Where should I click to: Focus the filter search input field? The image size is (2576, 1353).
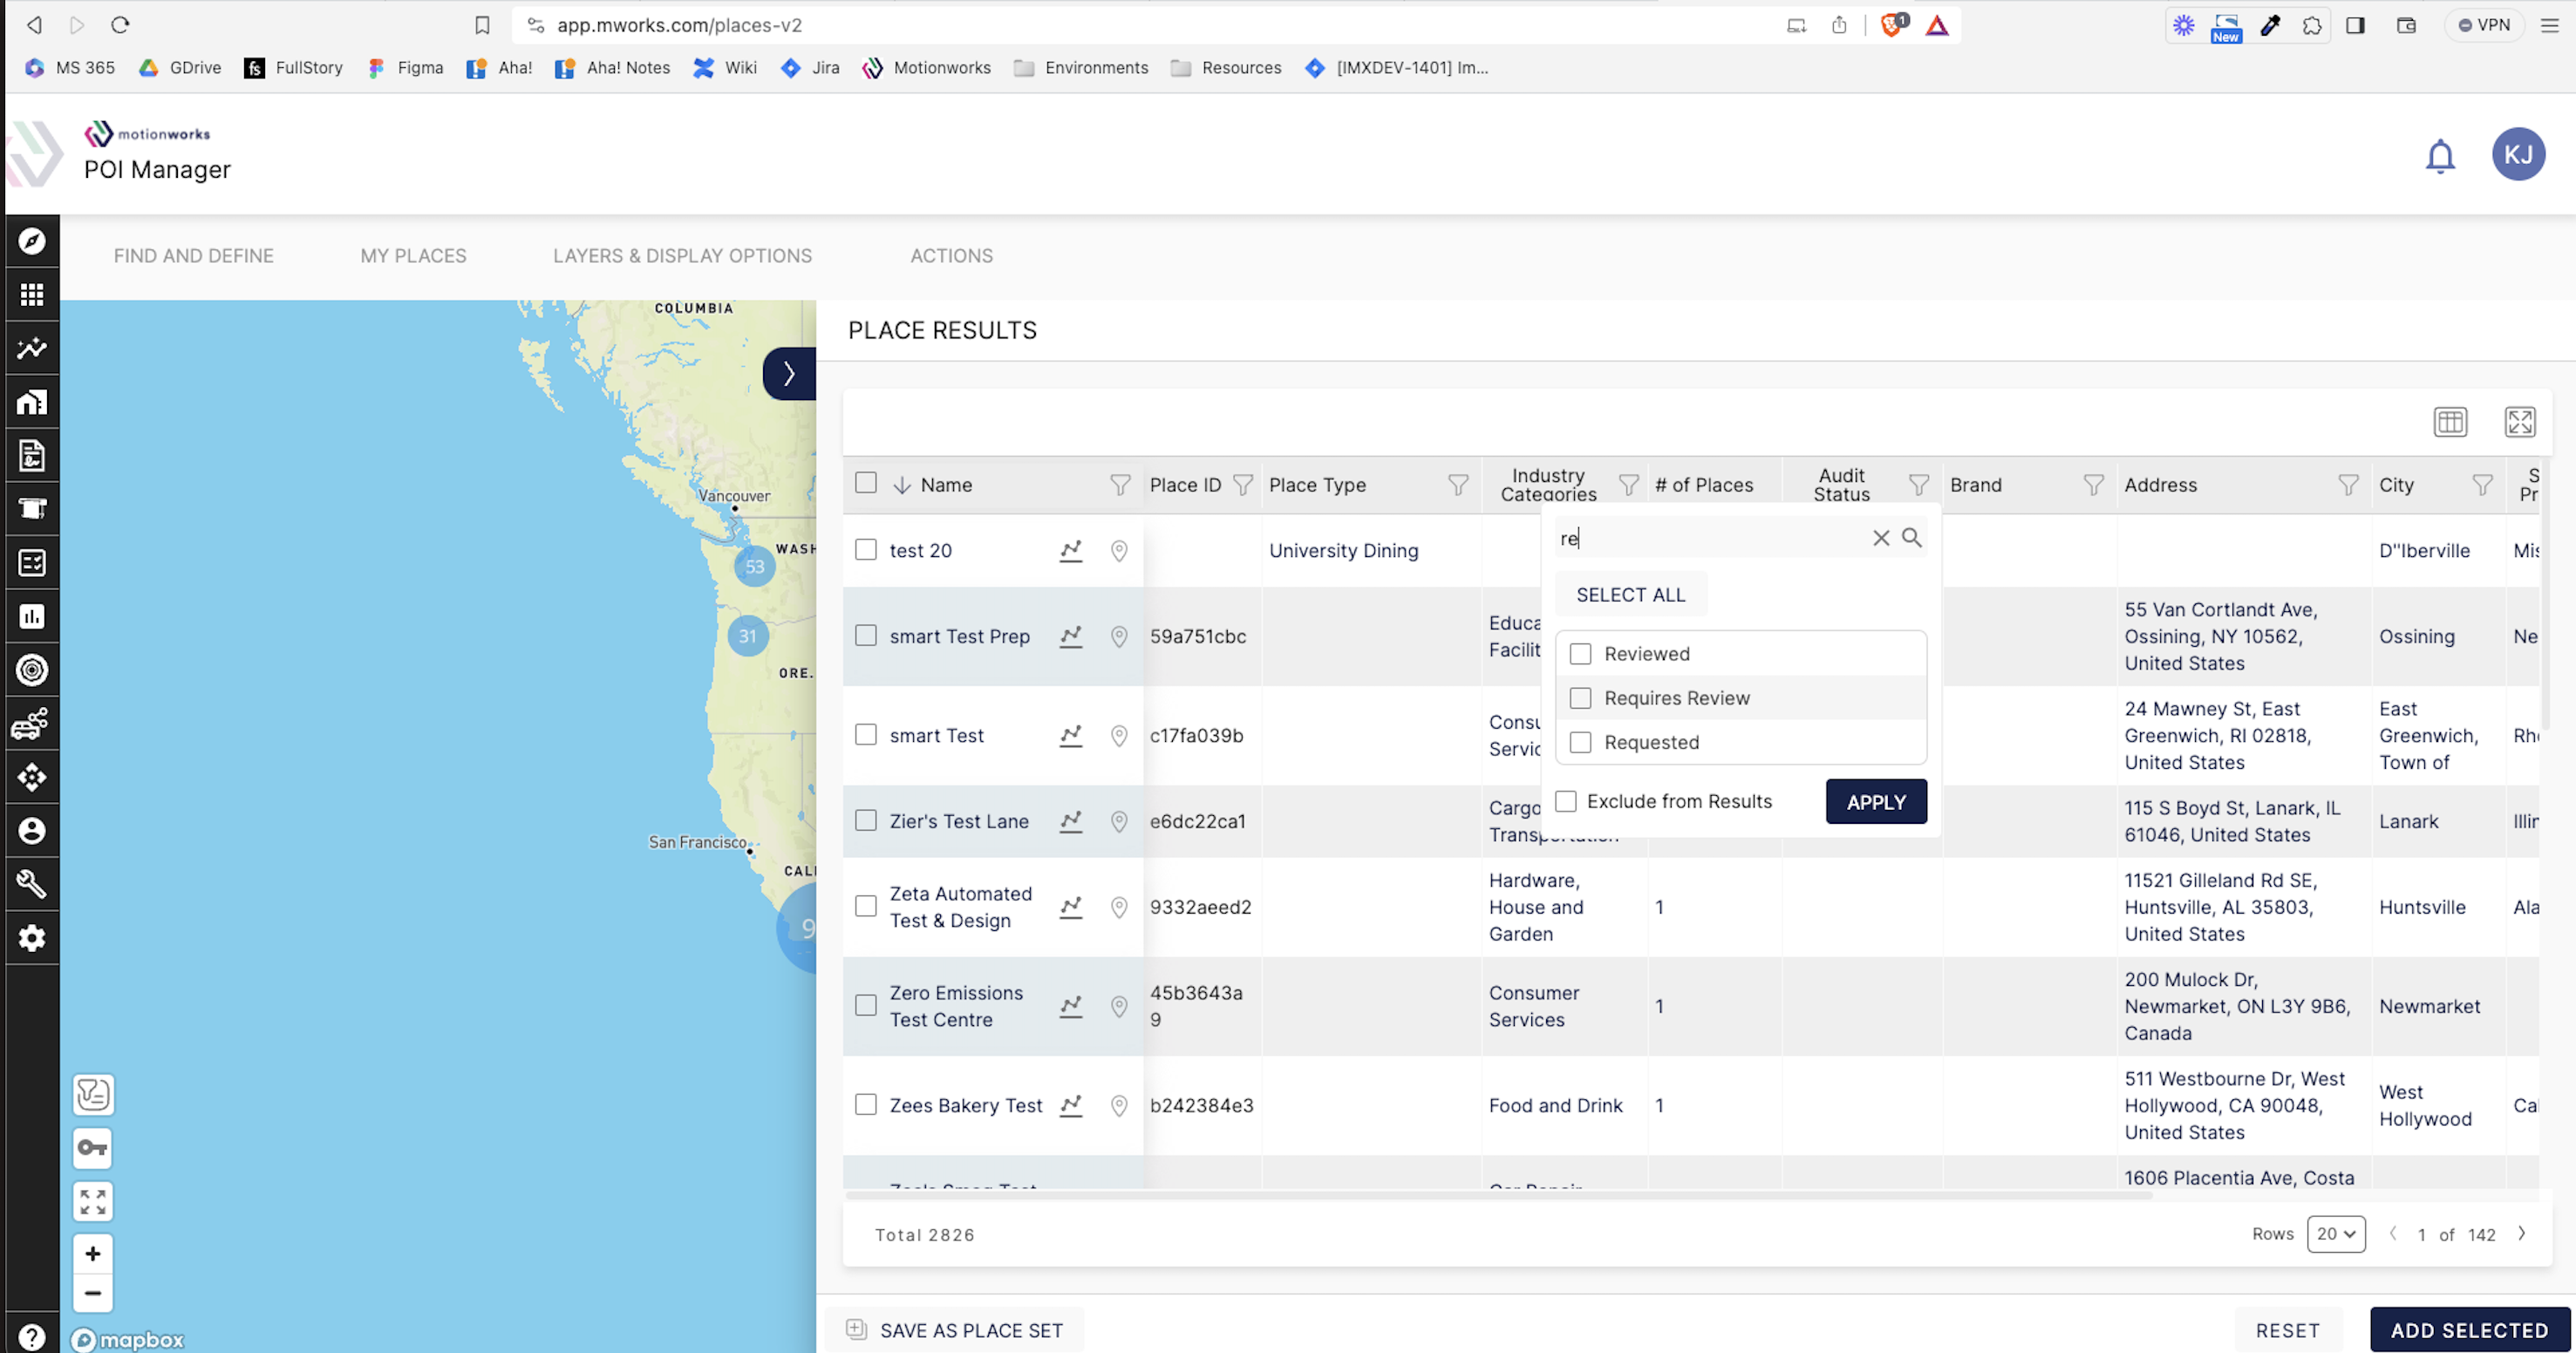point(1710,538)
